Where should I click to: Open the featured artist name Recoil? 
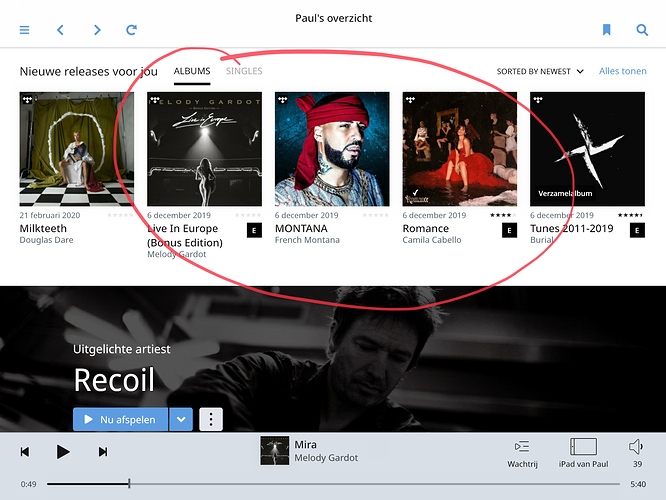(x=114, y=380)
